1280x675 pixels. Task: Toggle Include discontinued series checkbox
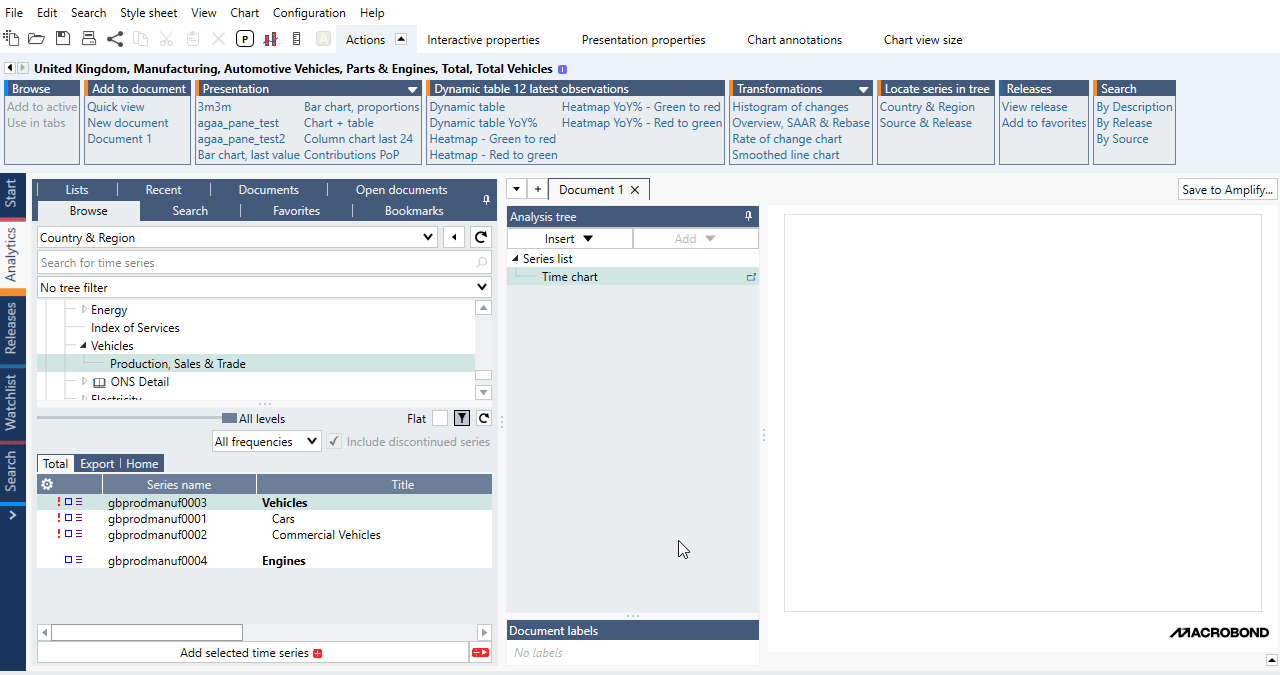[334, 442]
